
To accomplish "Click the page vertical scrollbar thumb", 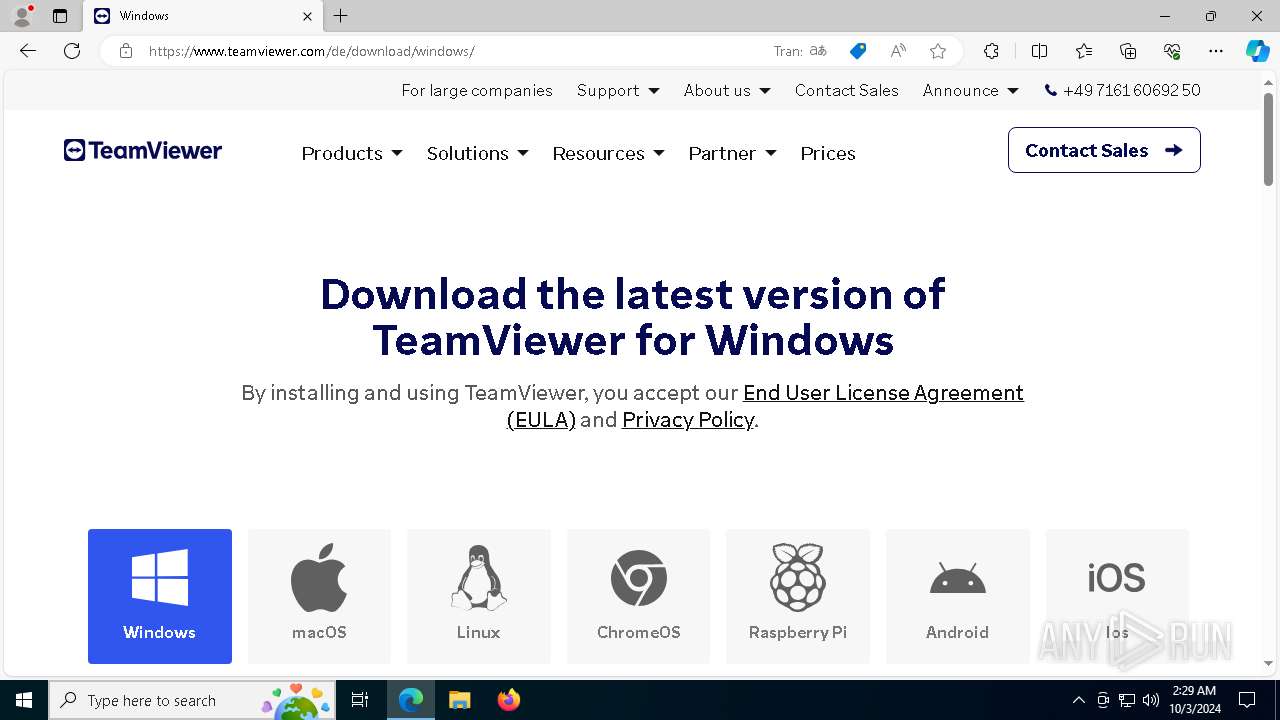I will pos(1268,138).
